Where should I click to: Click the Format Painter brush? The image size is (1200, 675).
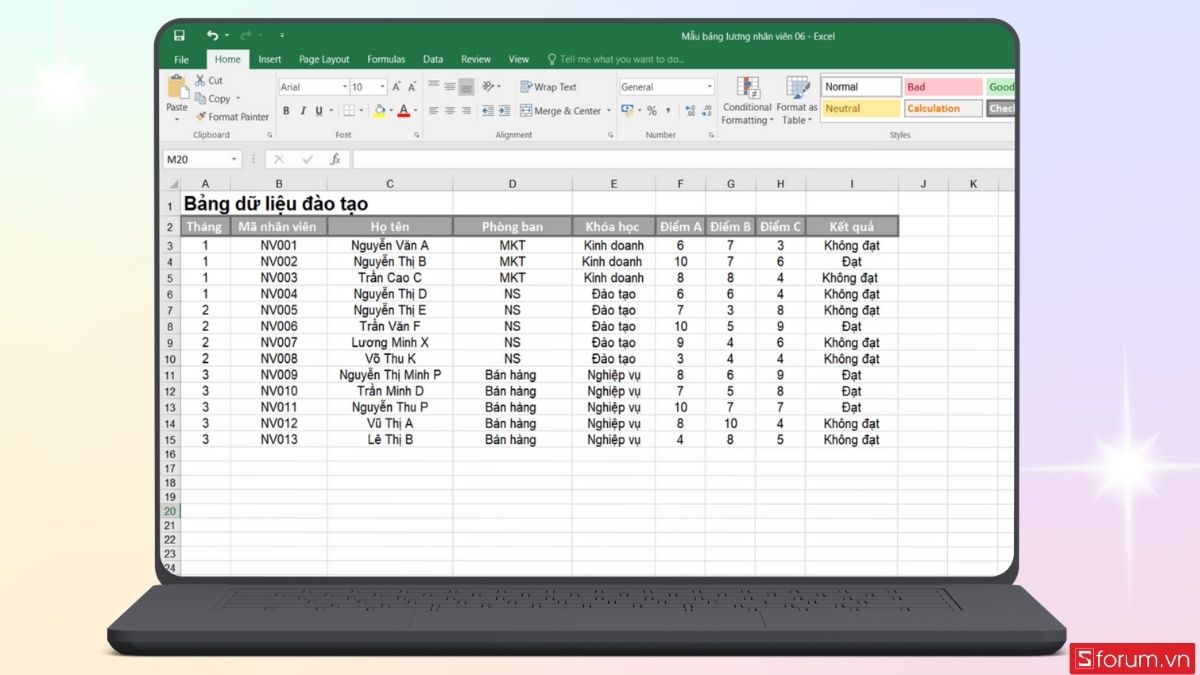(x=201, y=117)
